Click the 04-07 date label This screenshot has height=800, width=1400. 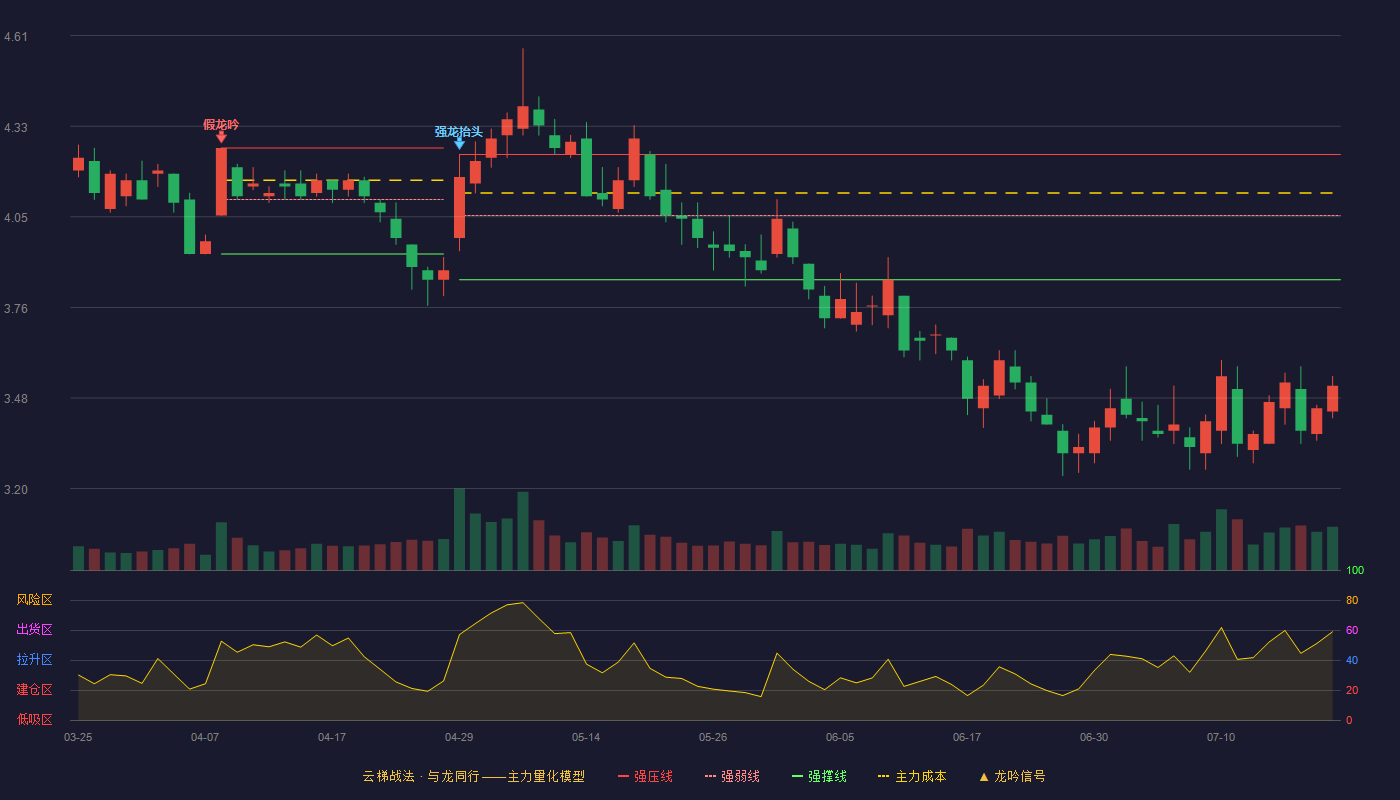(x=205, y=737)
